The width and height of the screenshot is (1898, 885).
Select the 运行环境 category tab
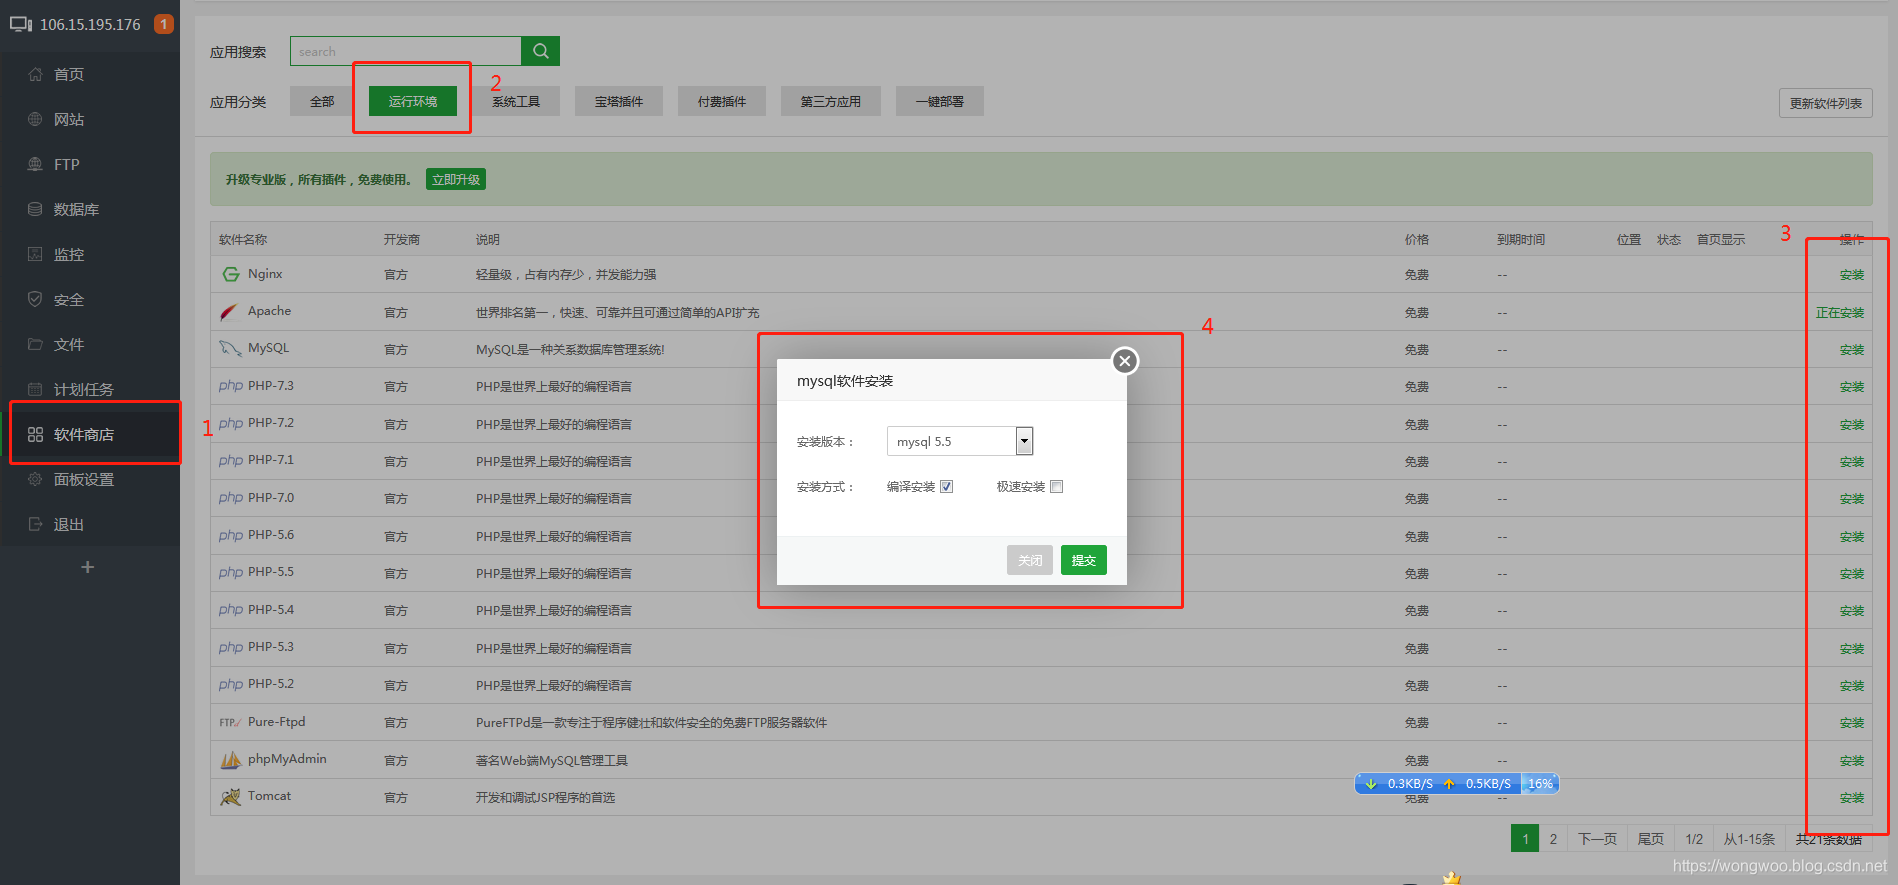(413, 101)
